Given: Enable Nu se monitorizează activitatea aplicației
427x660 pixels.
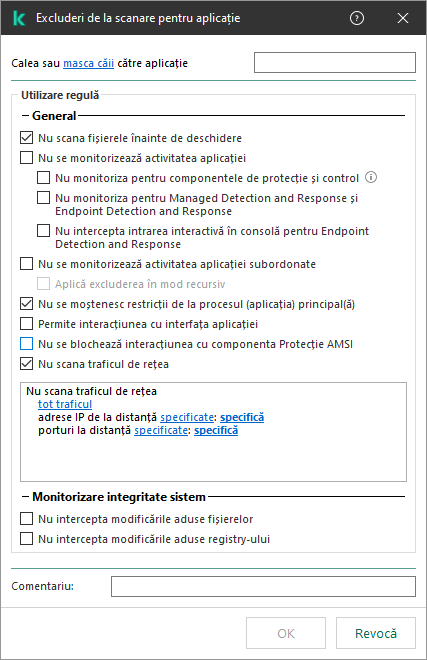Looking at the screenshot, I should (x=27, y=158).
